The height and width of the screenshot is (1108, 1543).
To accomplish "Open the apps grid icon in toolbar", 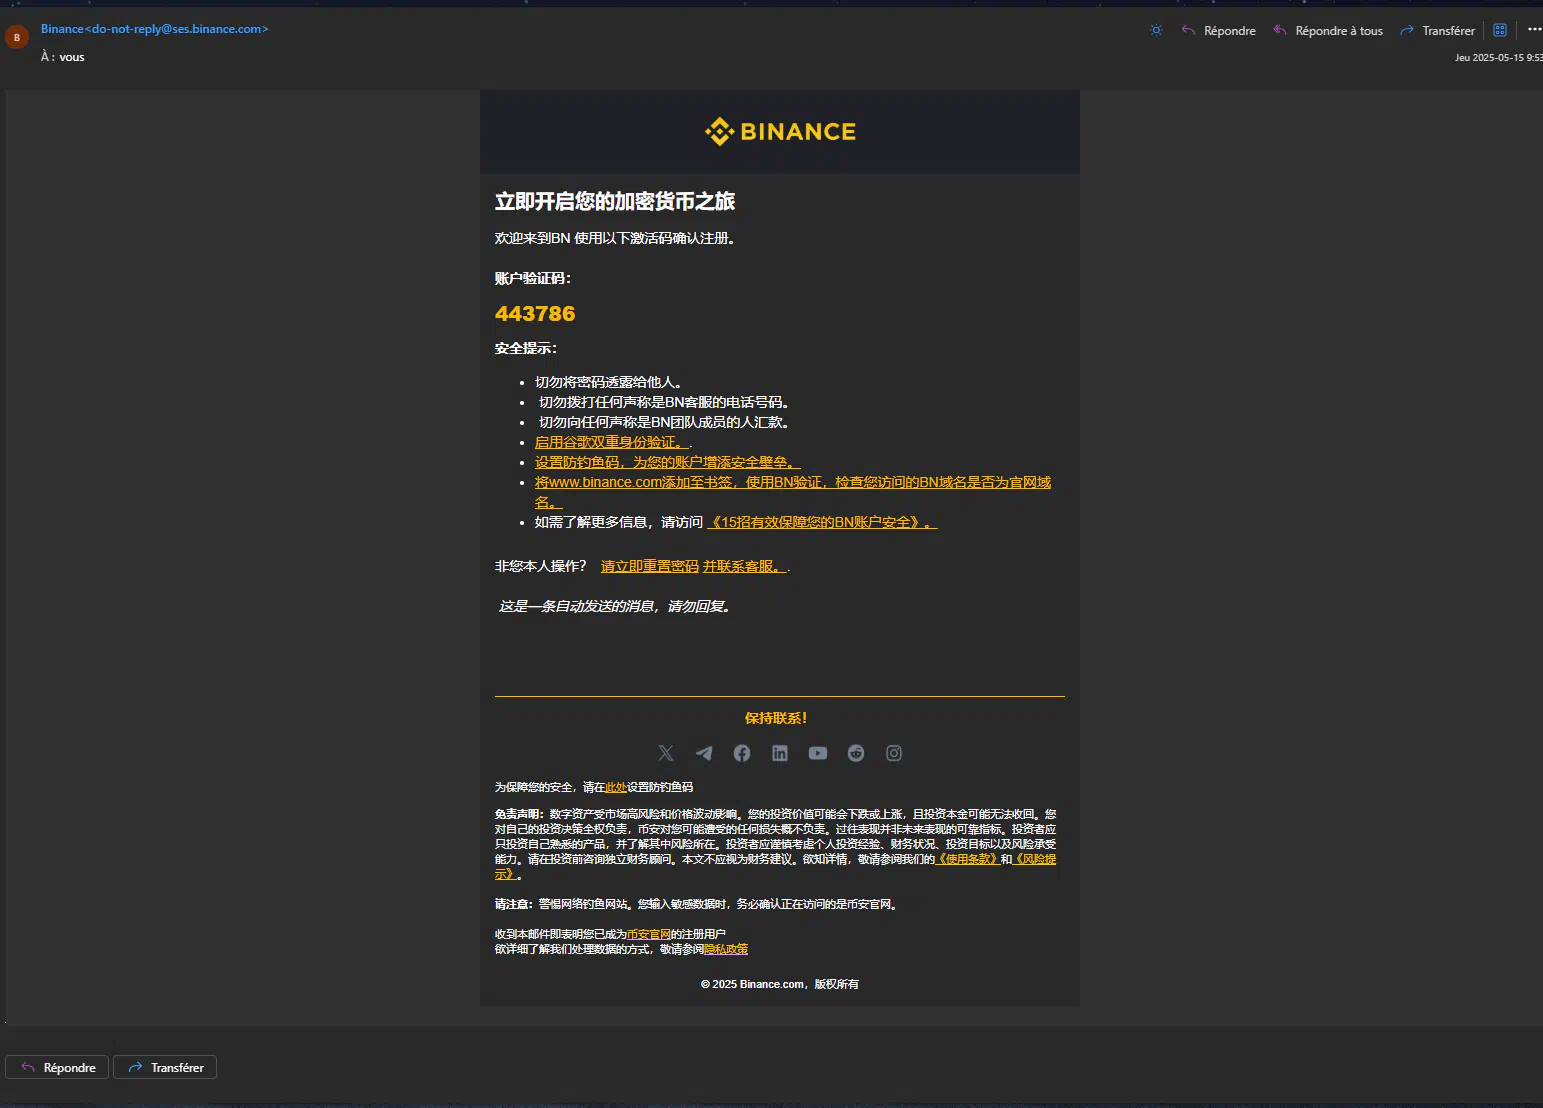I will coord(1500,30).
